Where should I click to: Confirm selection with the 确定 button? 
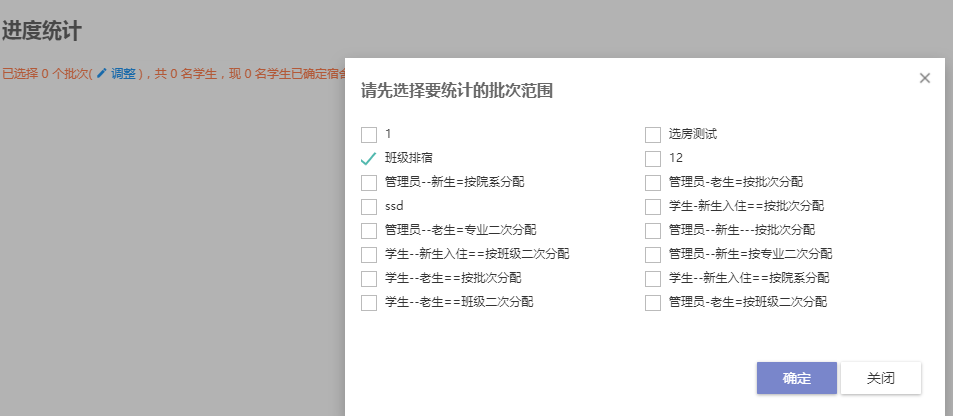pos(797,378)
